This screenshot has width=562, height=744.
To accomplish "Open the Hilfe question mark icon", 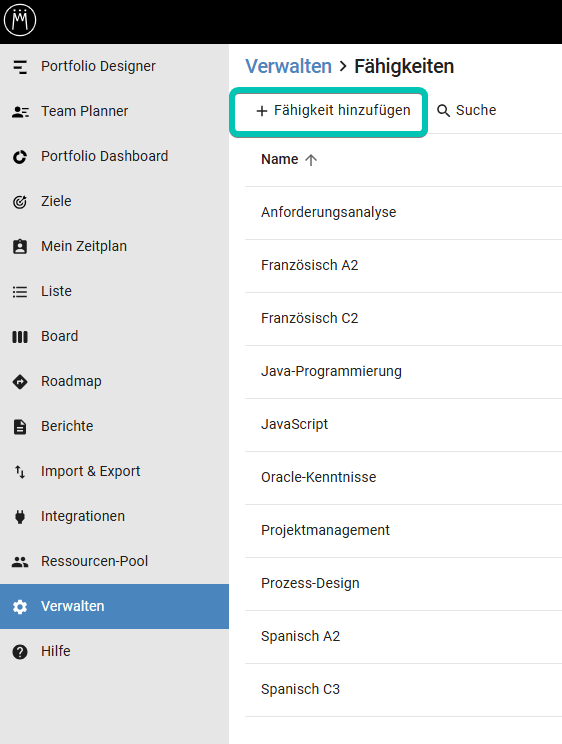I will click(x=20, y=652).
